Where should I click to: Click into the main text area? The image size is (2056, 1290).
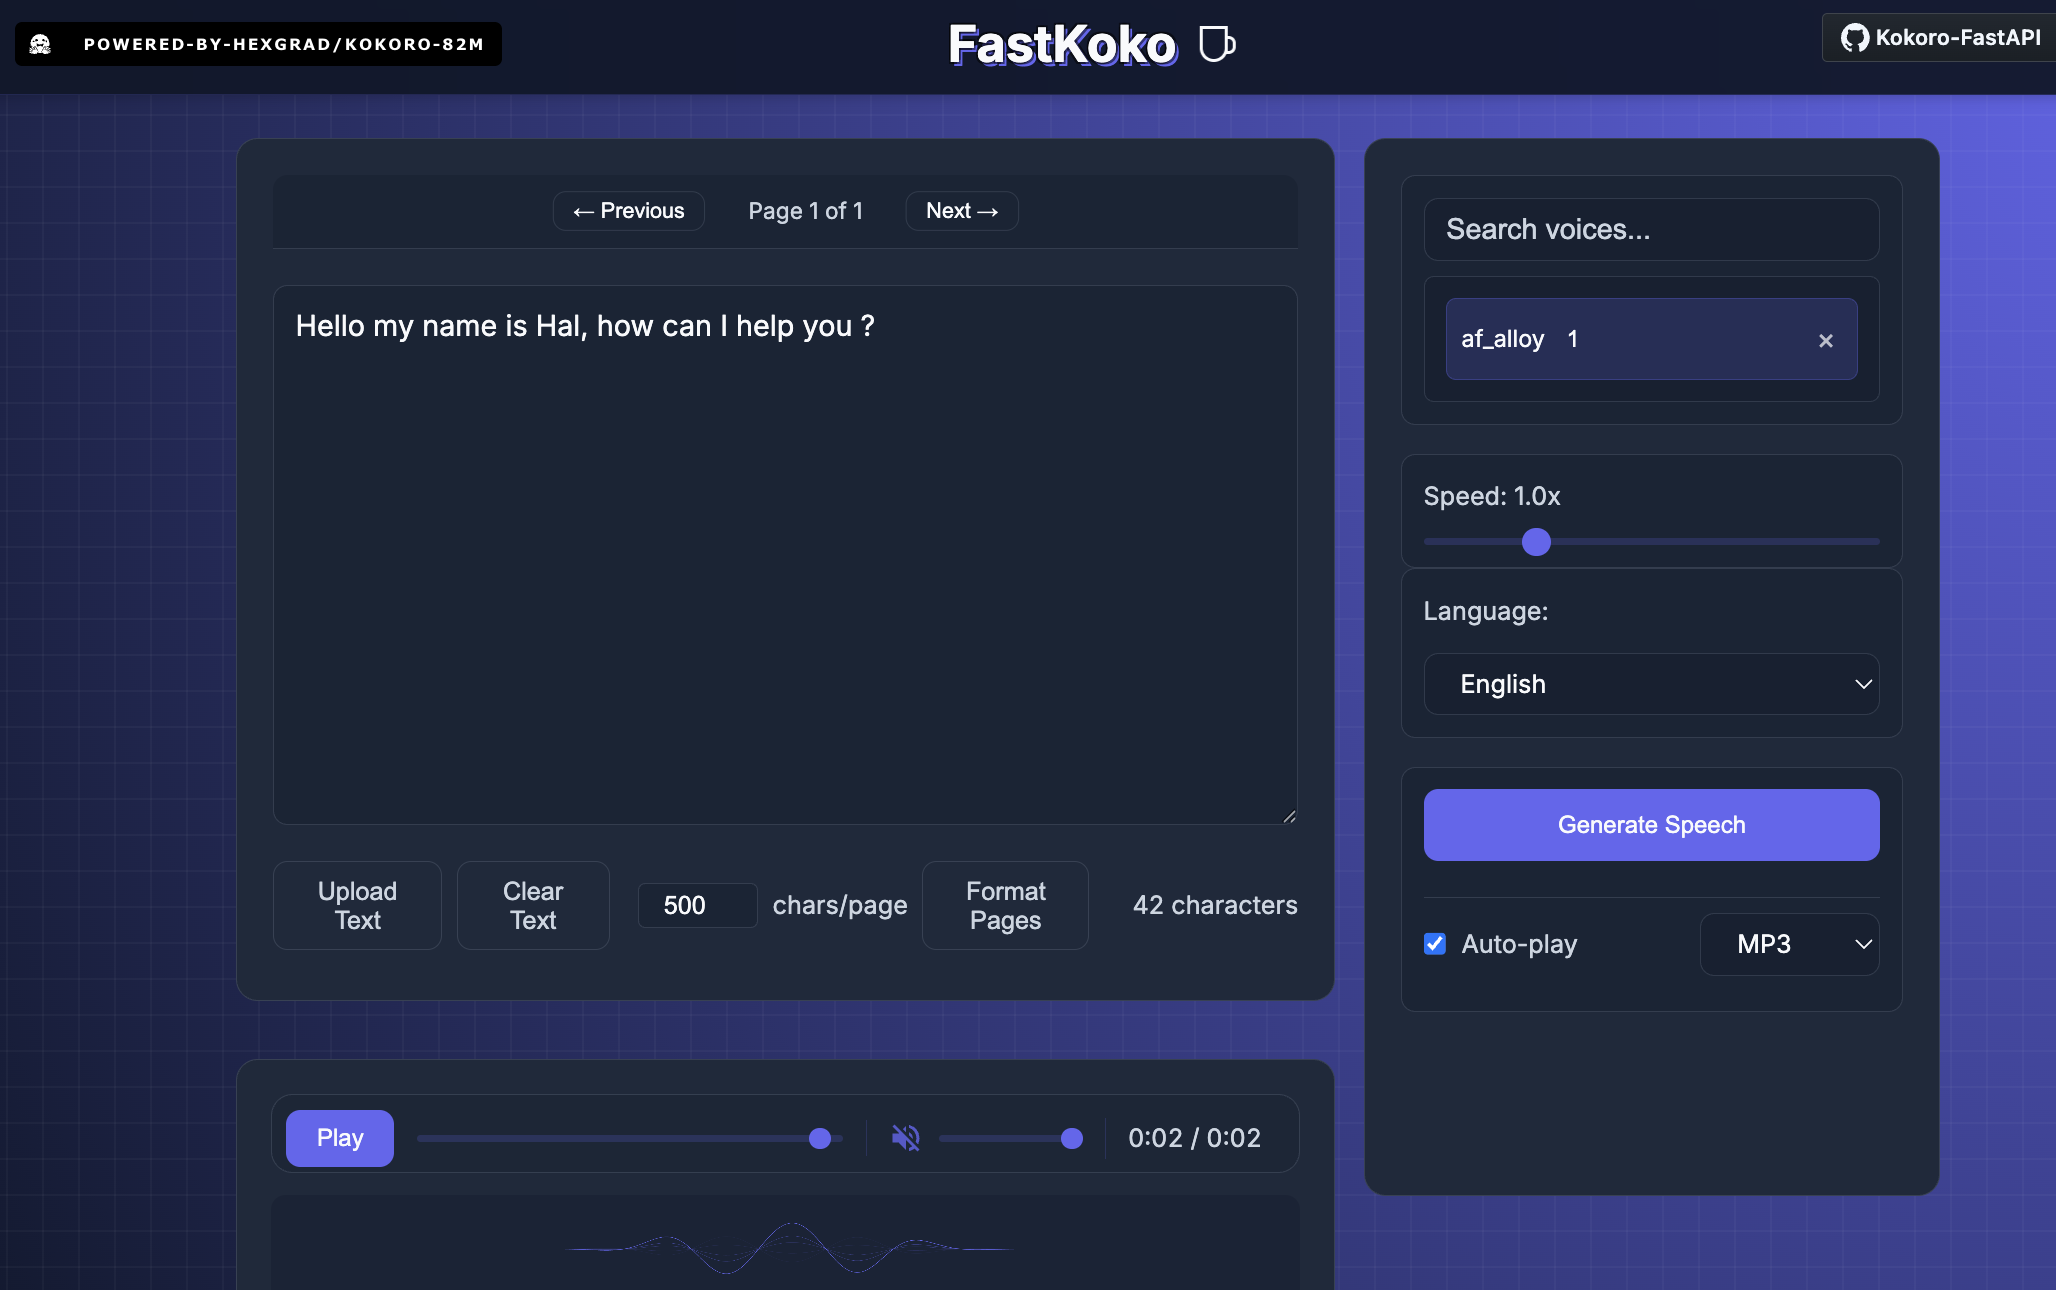point(785,555)
